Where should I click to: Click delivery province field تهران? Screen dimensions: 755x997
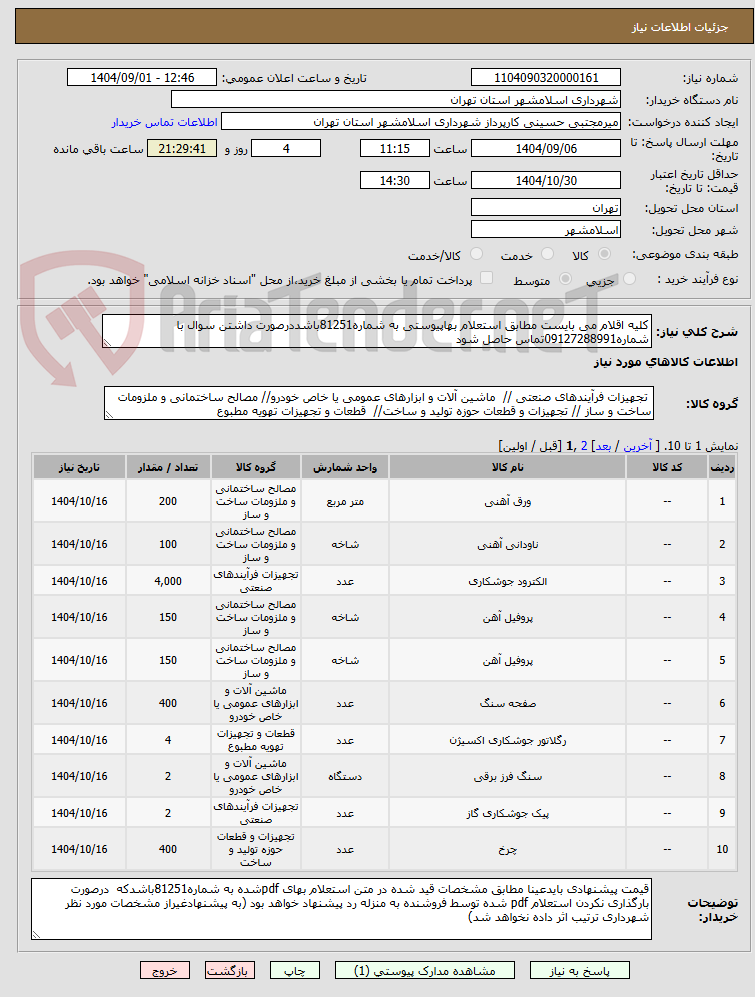546,207
